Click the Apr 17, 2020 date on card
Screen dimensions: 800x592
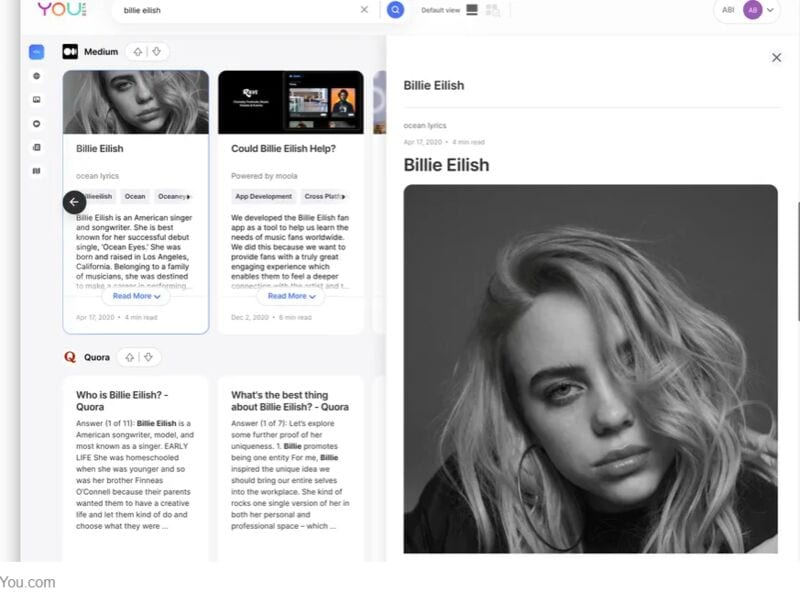click(x=95, y=317)
